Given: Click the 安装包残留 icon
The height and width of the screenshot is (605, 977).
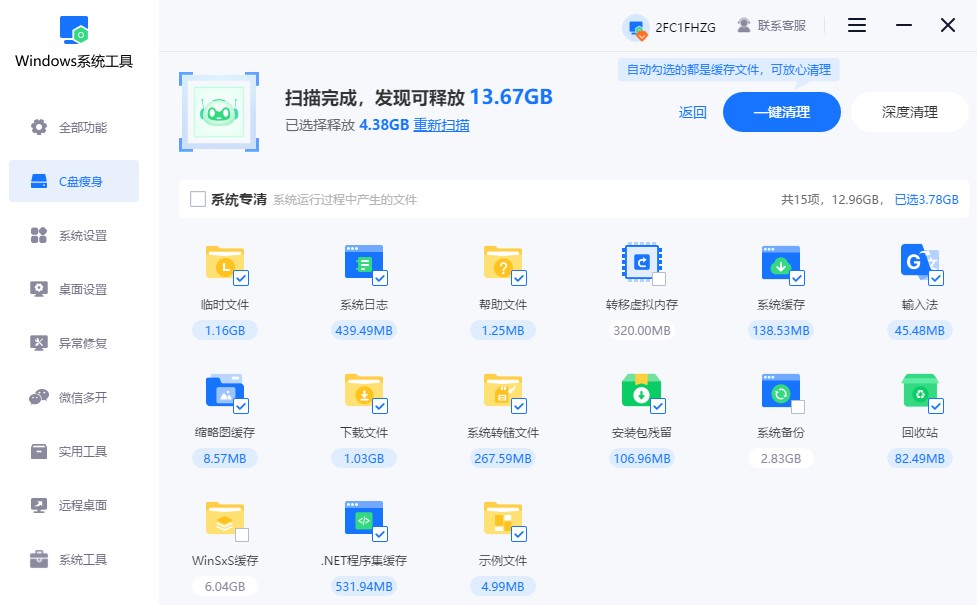Looking at the screenshot, I should [x=641, y=391].
